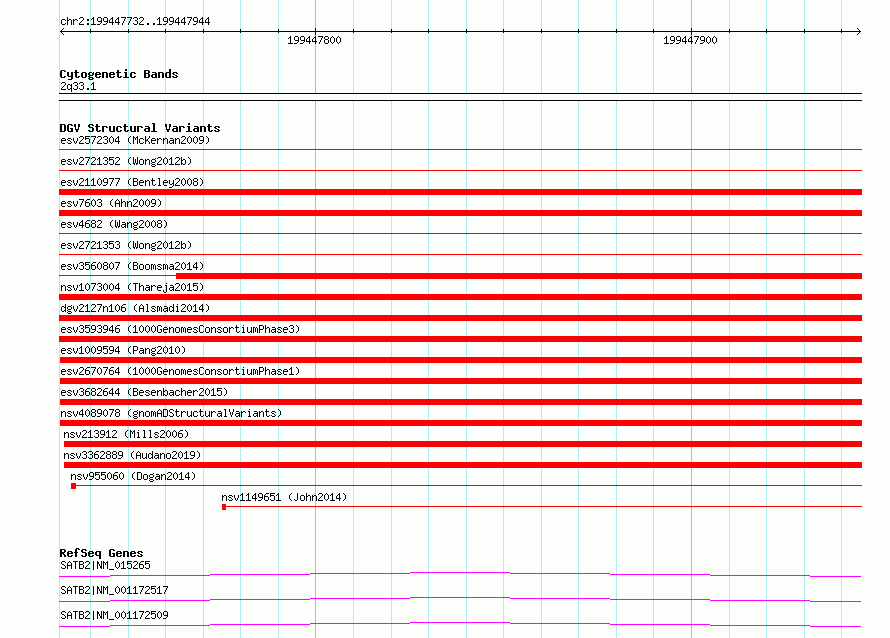The image size is (890, 638).
Task: Open the nsv3362889 (Audano2019) variant label
Action: tap(132, 455)
